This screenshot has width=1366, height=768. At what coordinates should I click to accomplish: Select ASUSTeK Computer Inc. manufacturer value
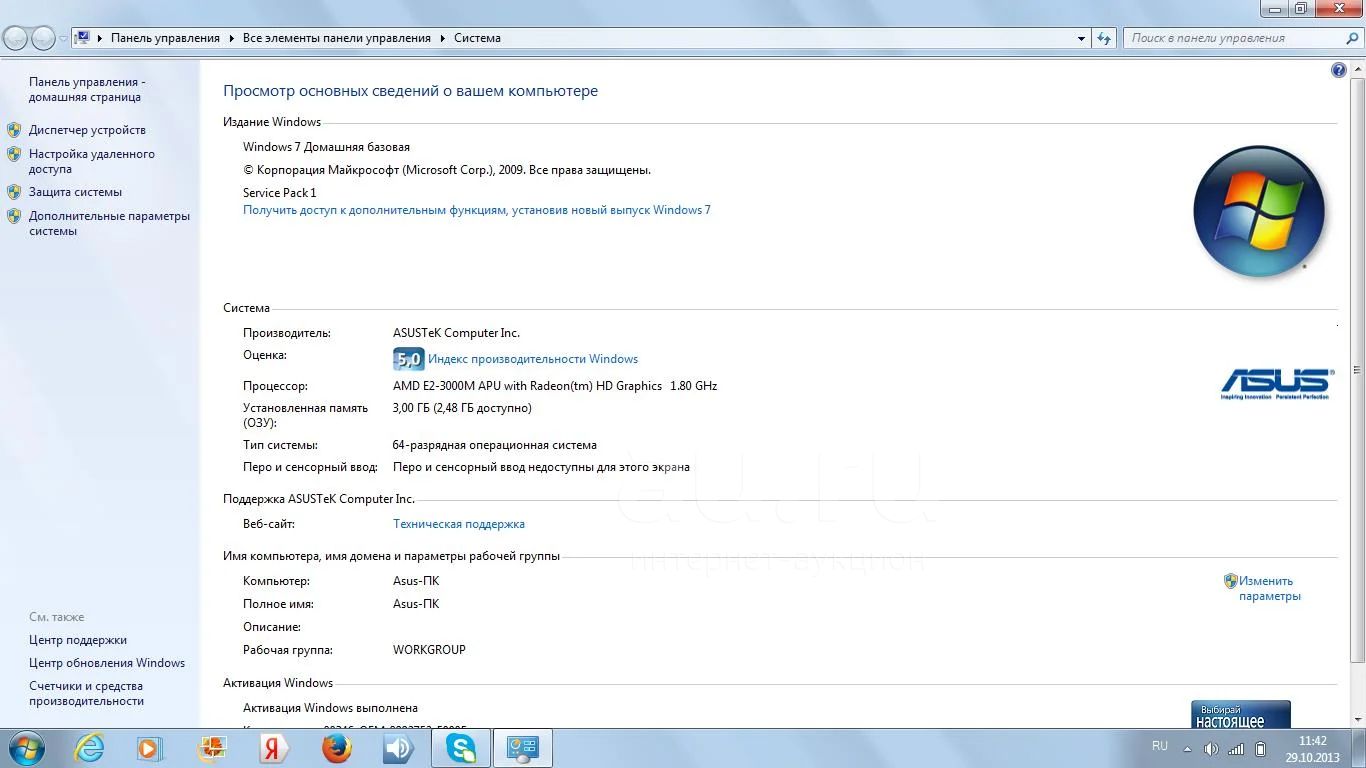(456, 333)
